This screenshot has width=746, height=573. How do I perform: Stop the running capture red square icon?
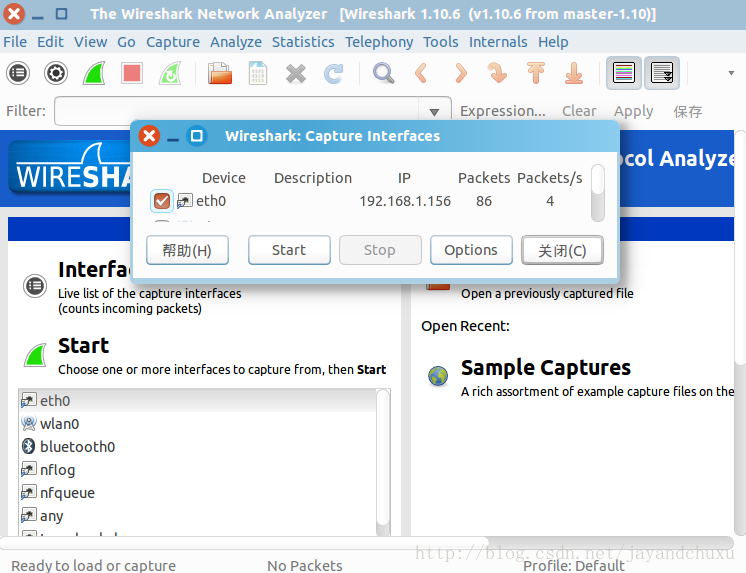click(x=131, y=73)
